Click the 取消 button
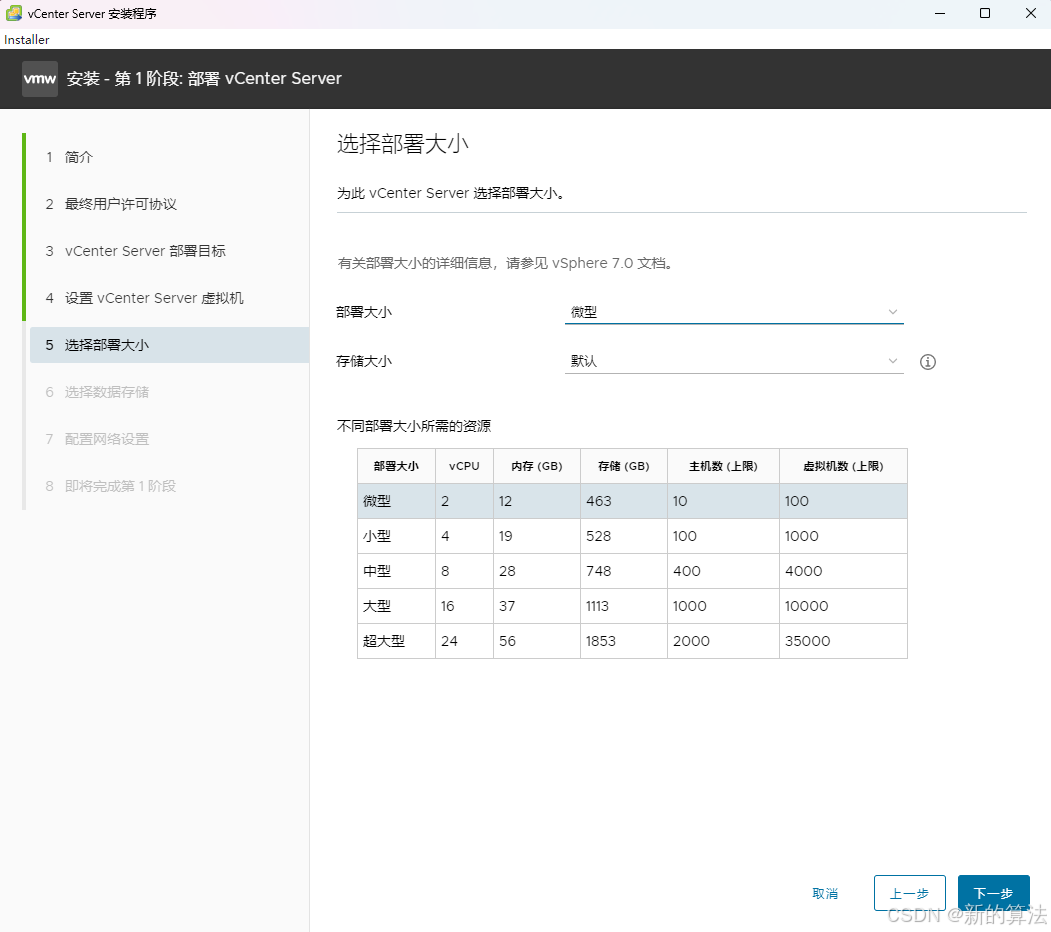1051x932 pixels. [825, 893]
